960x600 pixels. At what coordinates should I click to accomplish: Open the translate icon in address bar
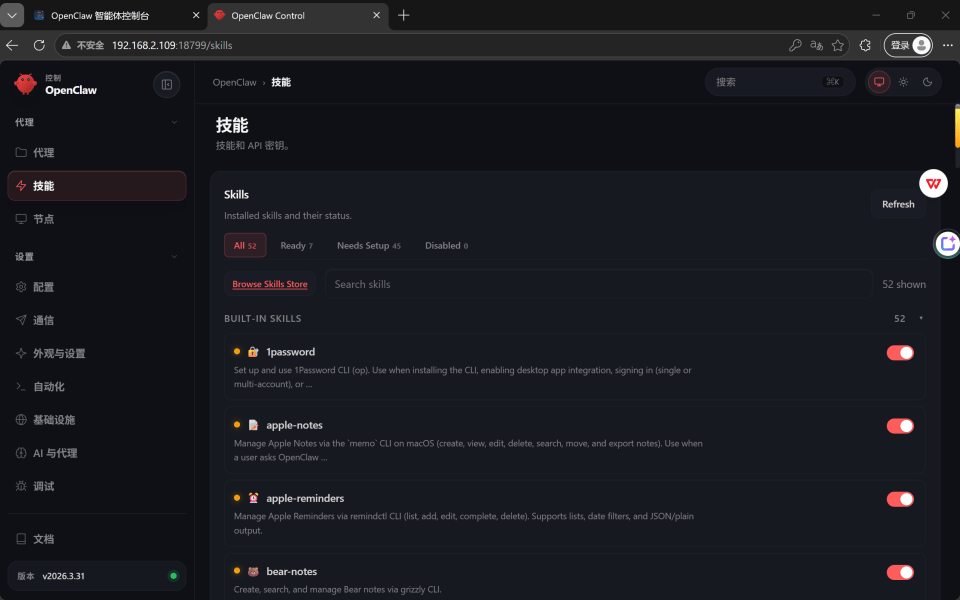[x=816, y=45]
